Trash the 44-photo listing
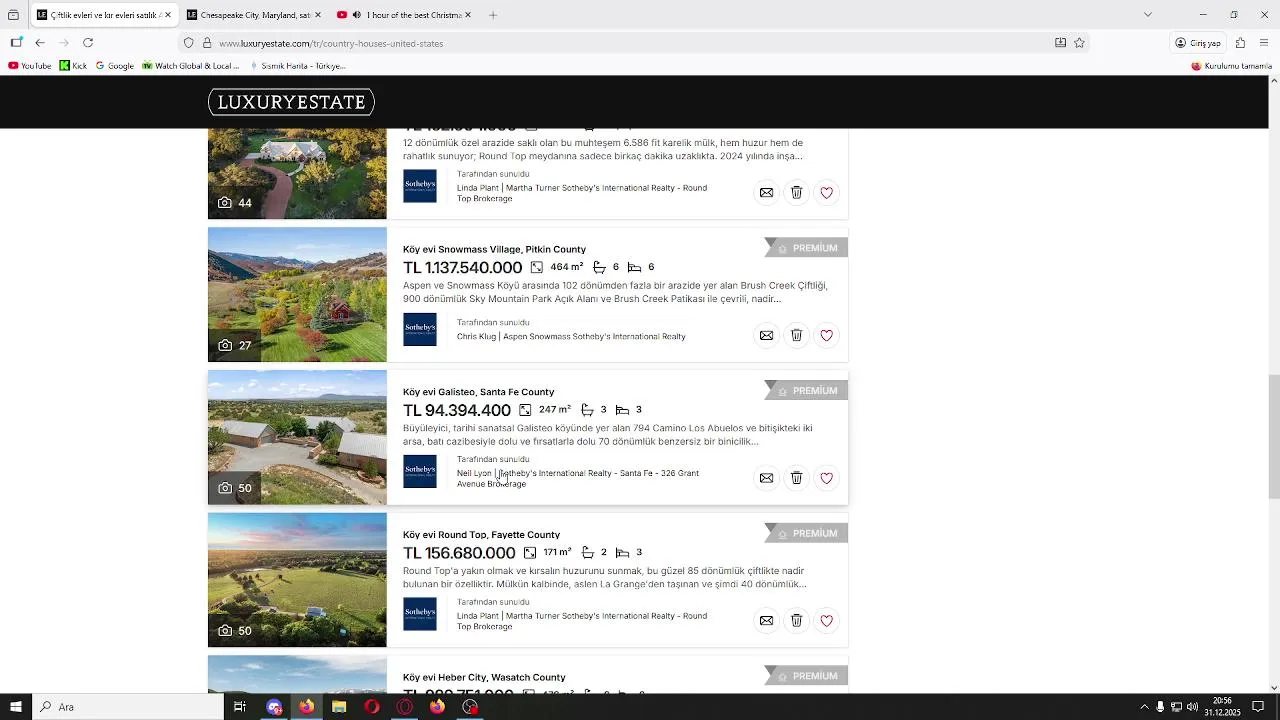The height and width of the screenshot is (720, 1280). pyautogui.click(x=796, y=192)
